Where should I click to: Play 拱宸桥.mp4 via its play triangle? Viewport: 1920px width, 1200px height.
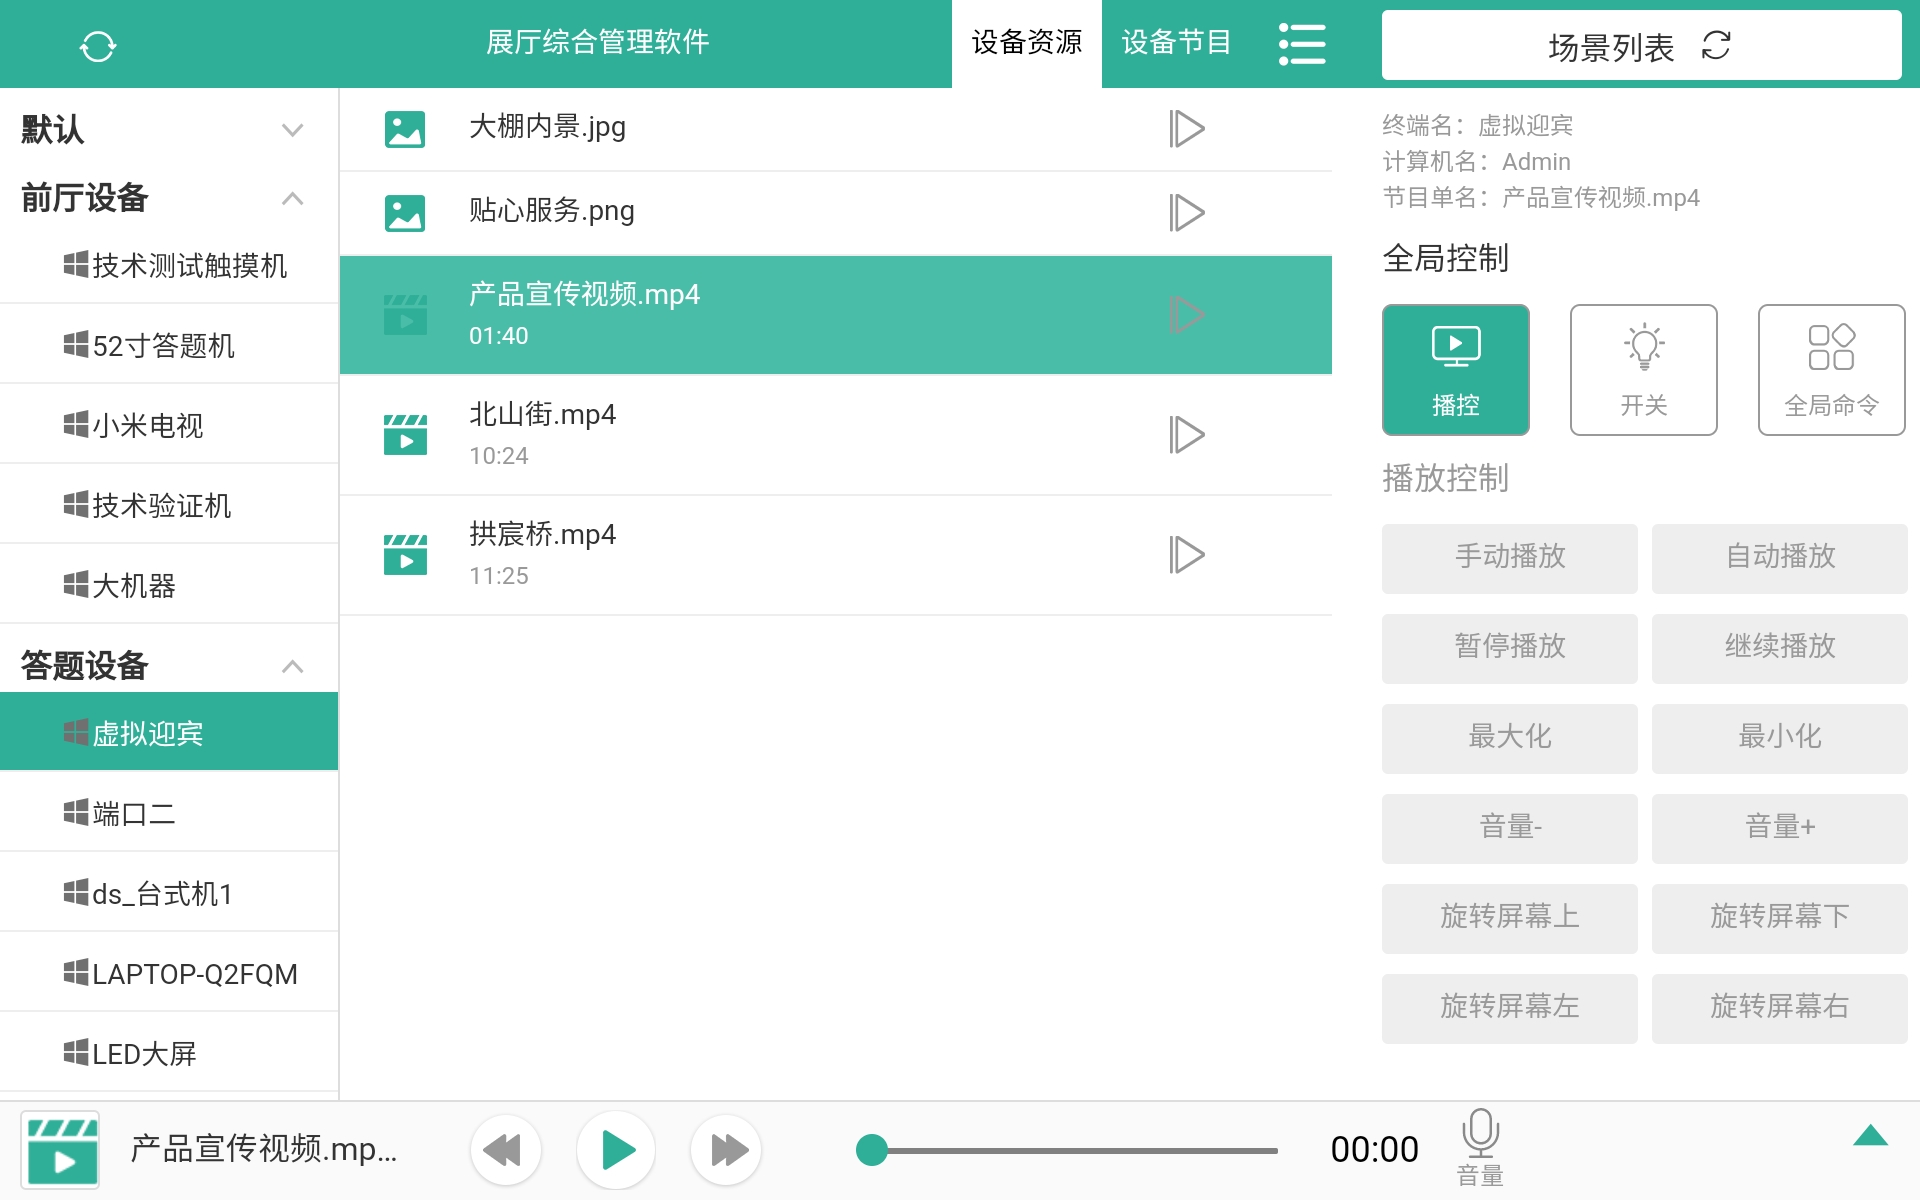1188,554
